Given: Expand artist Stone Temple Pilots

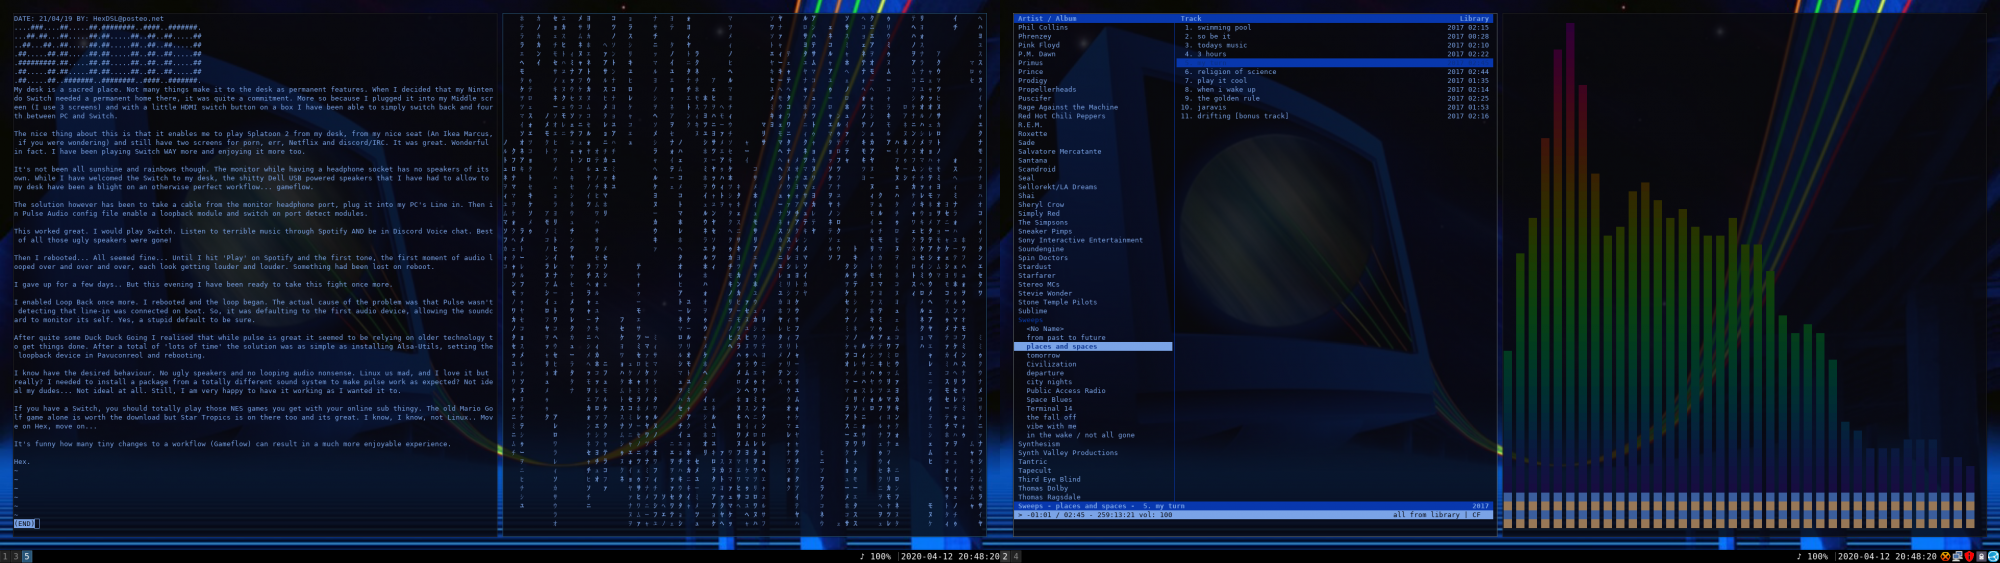Looking at the screenshot, I should 1057,303.
